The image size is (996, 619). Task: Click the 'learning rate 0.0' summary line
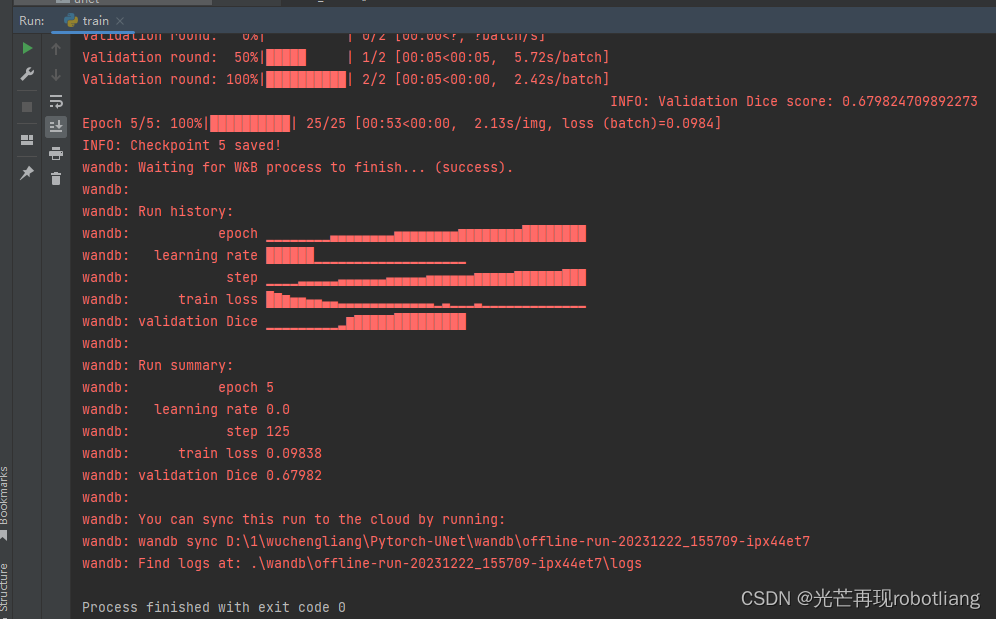[x=185, y=410]
